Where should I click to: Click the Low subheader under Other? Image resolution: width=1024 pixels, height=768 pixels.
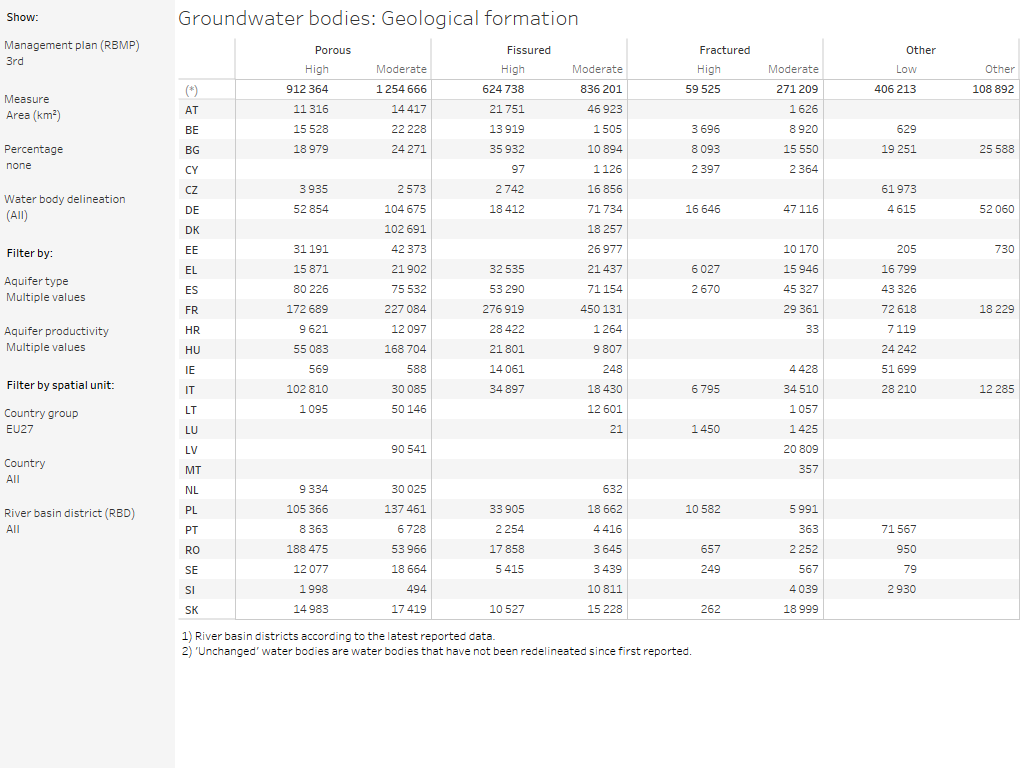[x=906, y=69]
